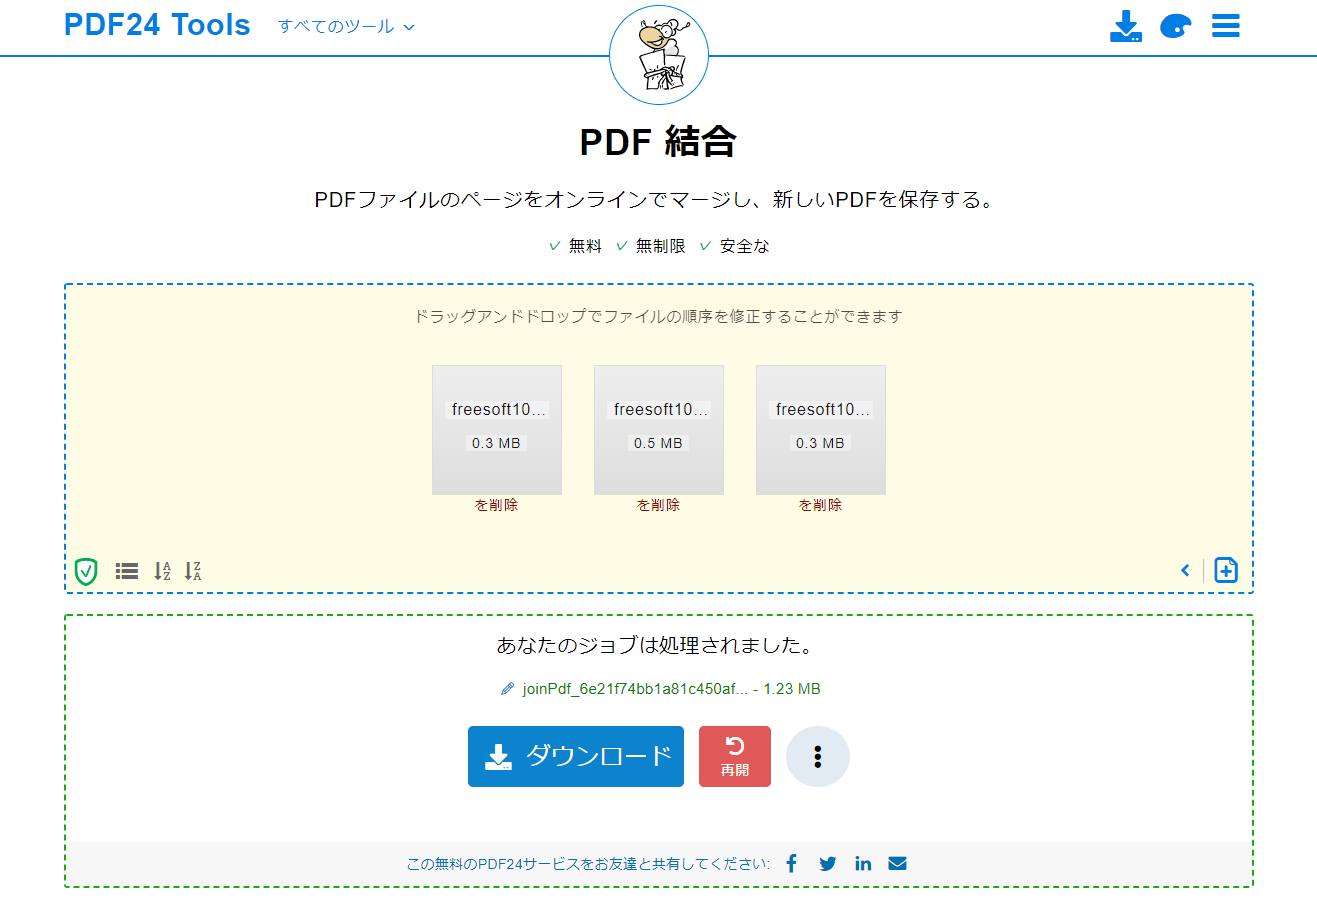Share the result via the Facebook icon
The image size is (1317, 922).
(x=791, y=862)
